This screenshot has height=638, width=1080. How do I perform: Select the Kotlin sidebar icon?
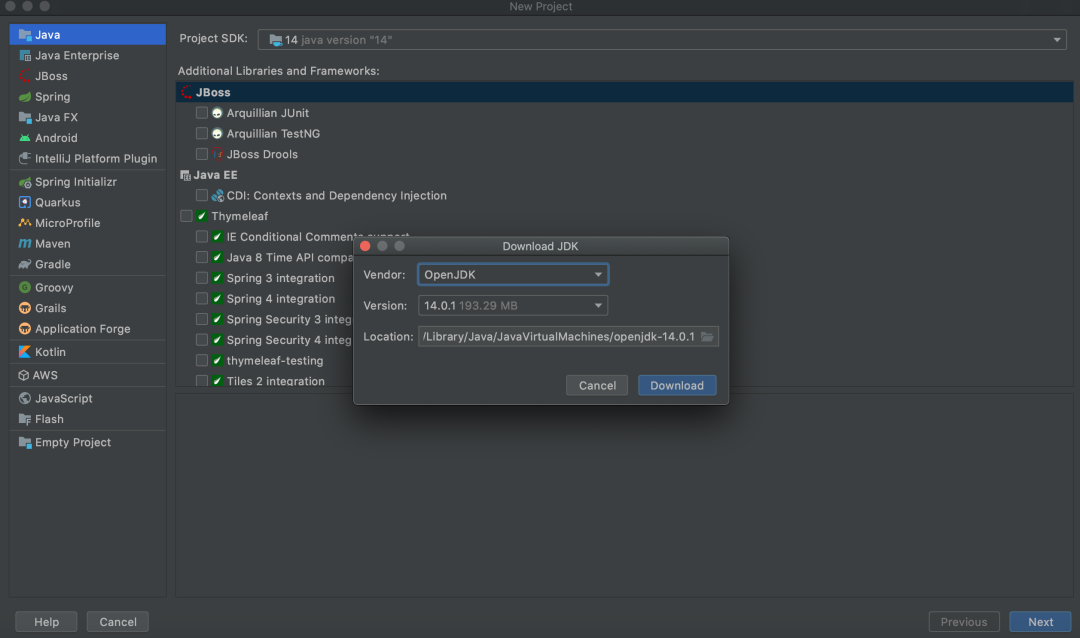[x=24, y=351]
